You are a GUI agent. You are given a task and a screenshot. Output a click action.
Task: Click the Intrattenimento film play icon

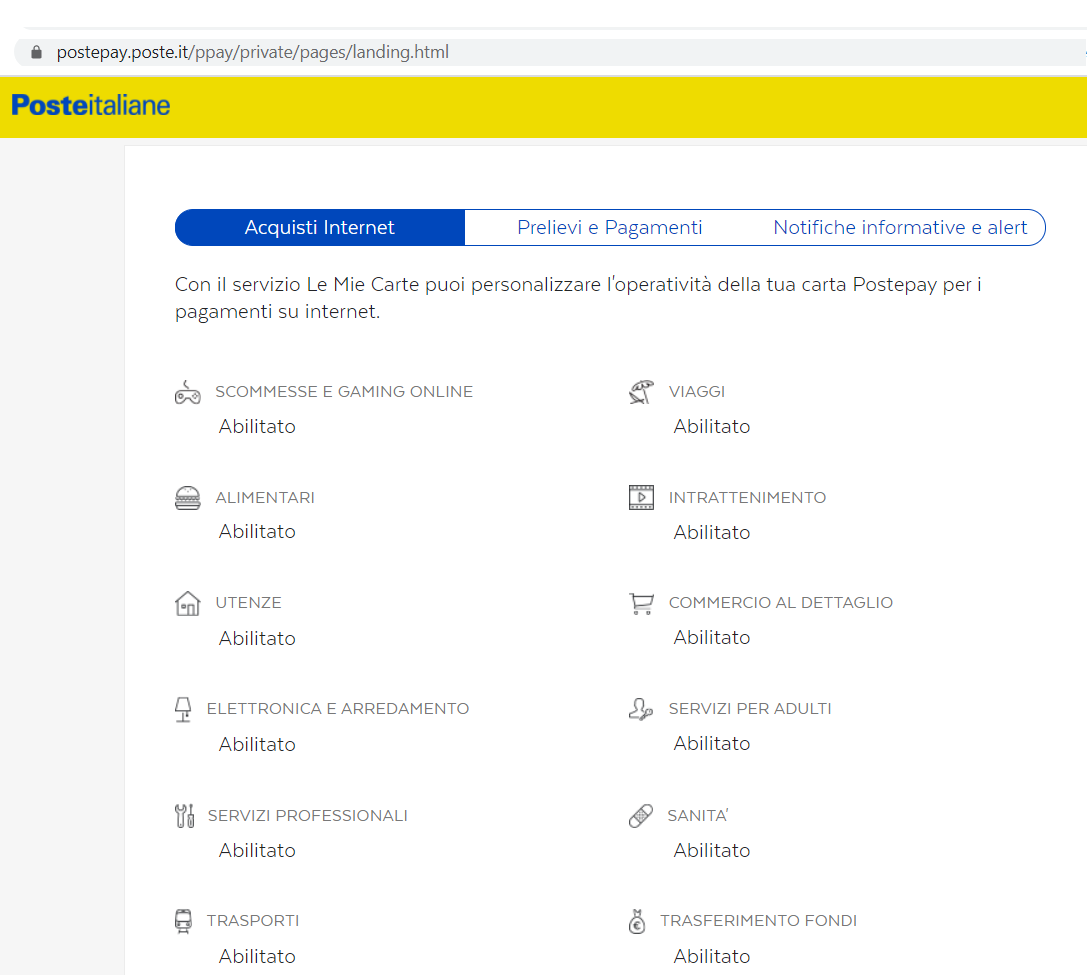641,497
